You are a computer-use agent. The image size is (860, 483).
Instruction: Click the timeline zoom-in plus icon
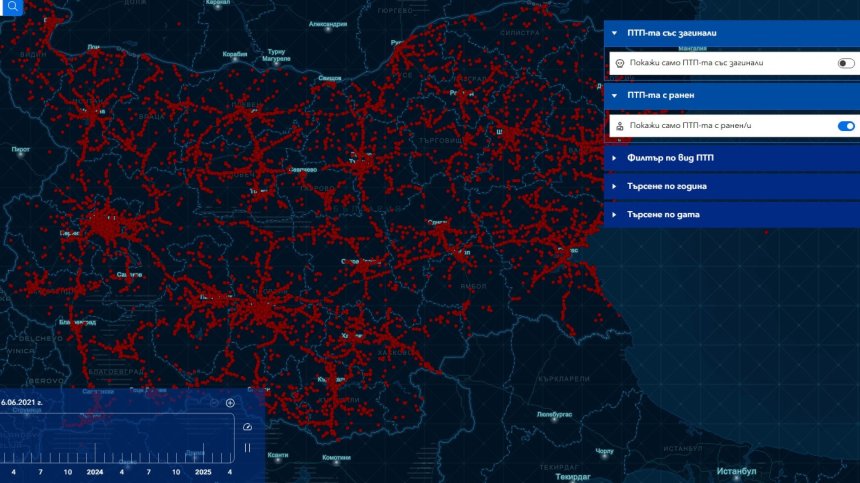[230, 402]
